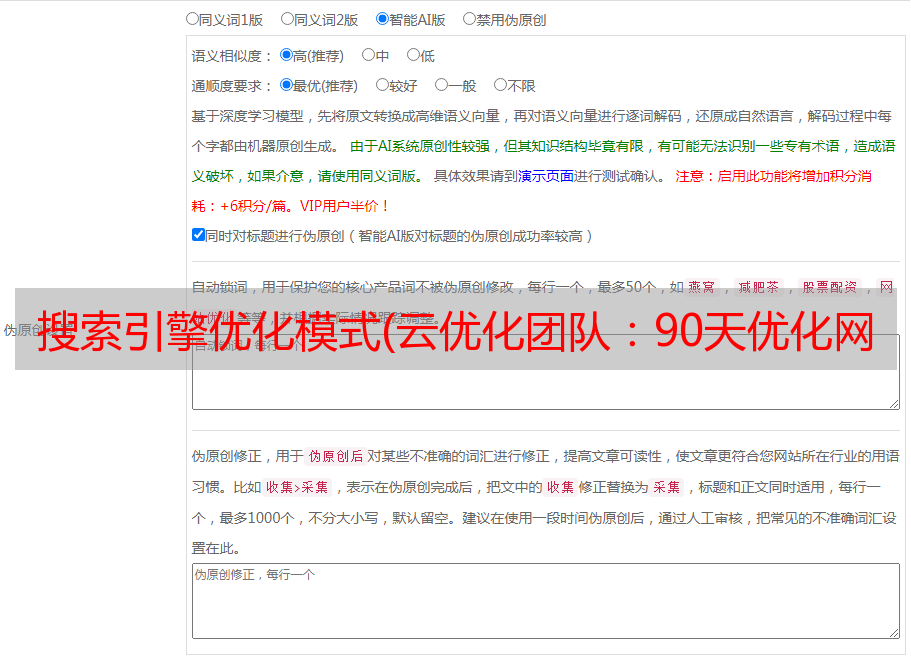Choose the 智能AI版 radio option
Screen dimensions: 911x658
(x=382, y=19)
